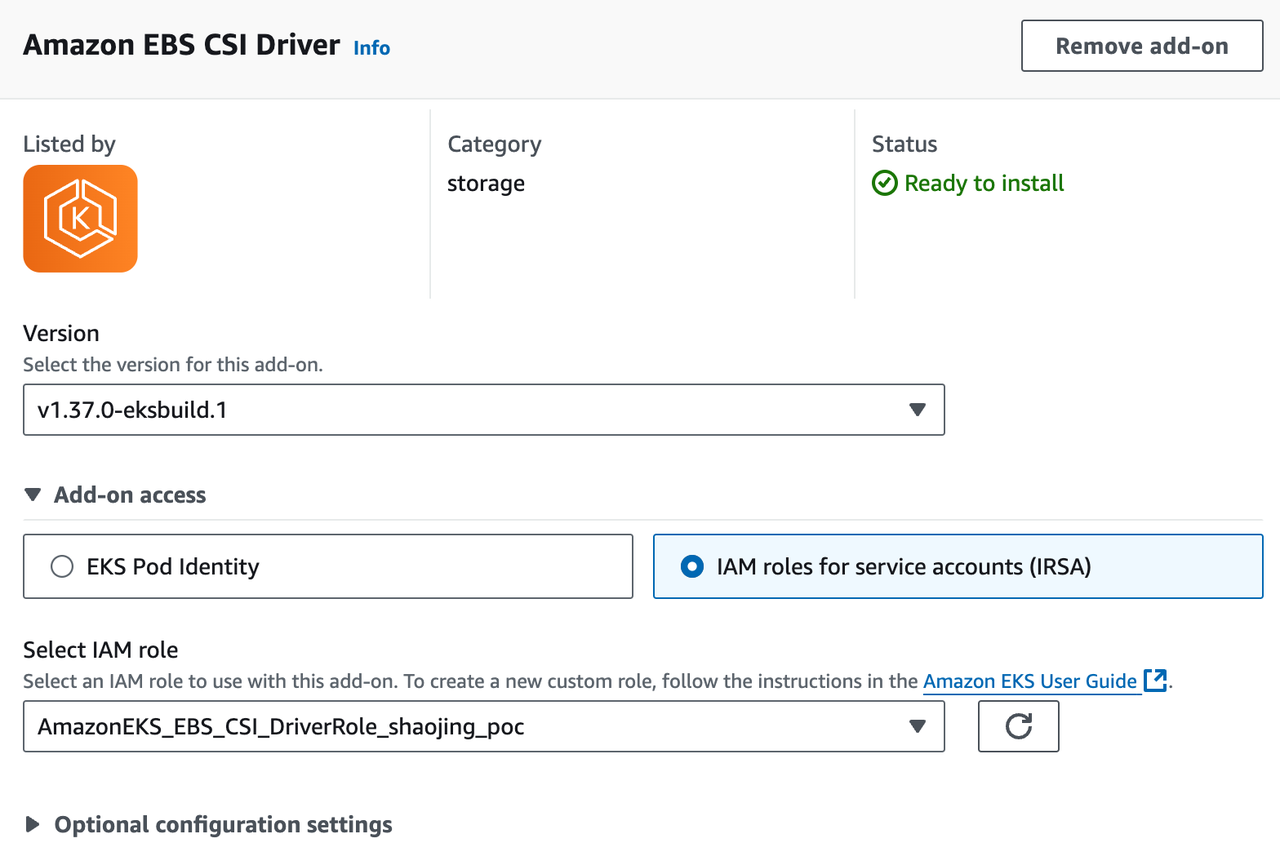
Task: Open the Select IAM role dropdown
Action: (484, 726)
